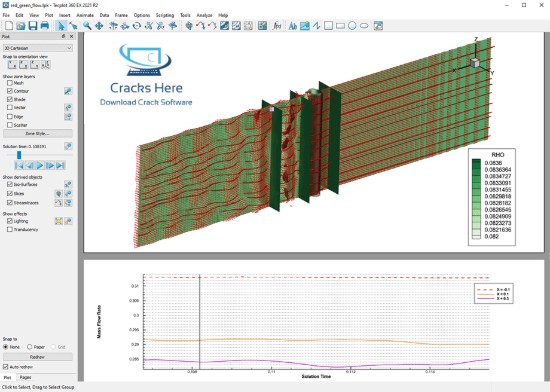This screenshot has width=550, height=392.
Task: Open the File menu
Action: click(6, 15)
